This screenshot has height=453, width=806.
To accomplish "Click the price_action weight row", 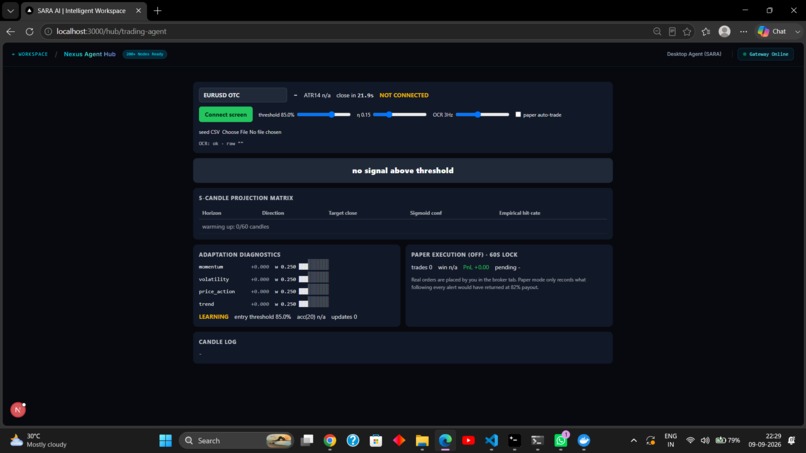I will point(264,291).
